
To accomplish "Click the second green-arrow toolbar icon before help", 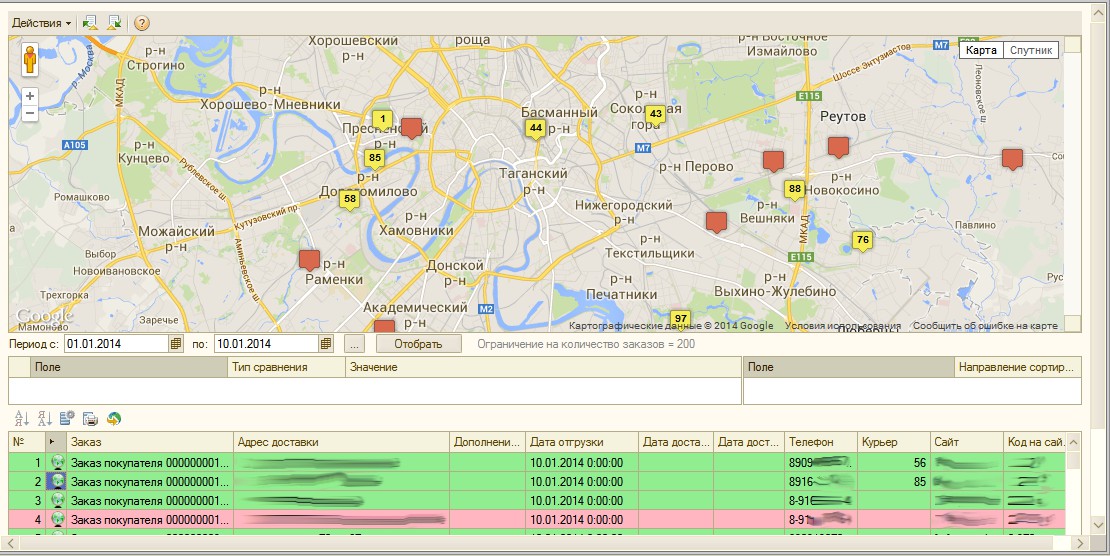I will pyautogui.click(x=114, y=23).
